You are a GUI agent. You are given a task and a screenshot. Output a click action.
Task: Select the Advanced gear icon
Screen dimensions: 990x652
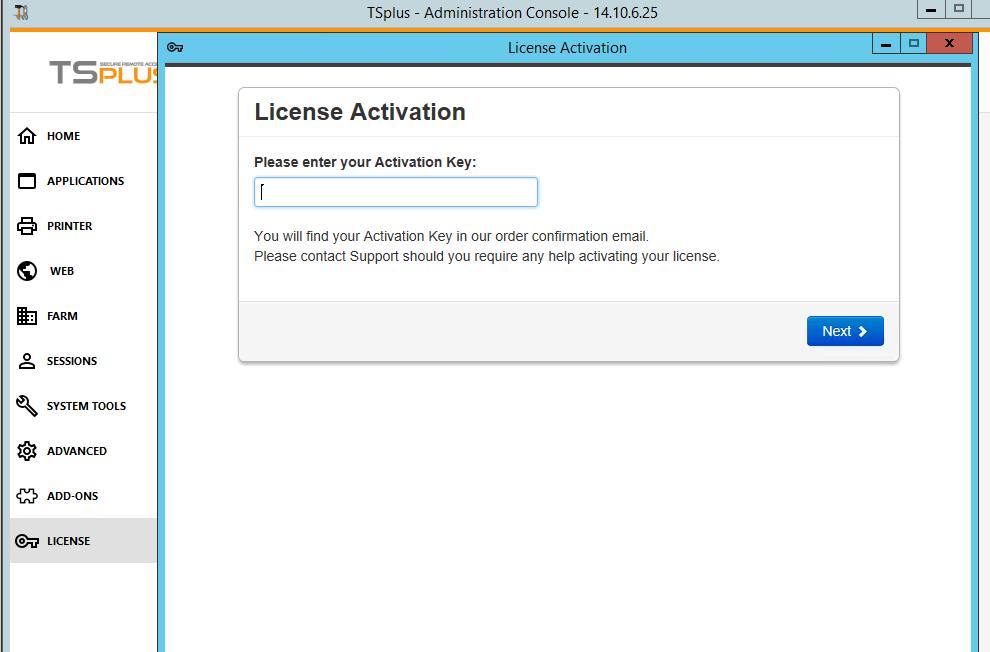27,451
